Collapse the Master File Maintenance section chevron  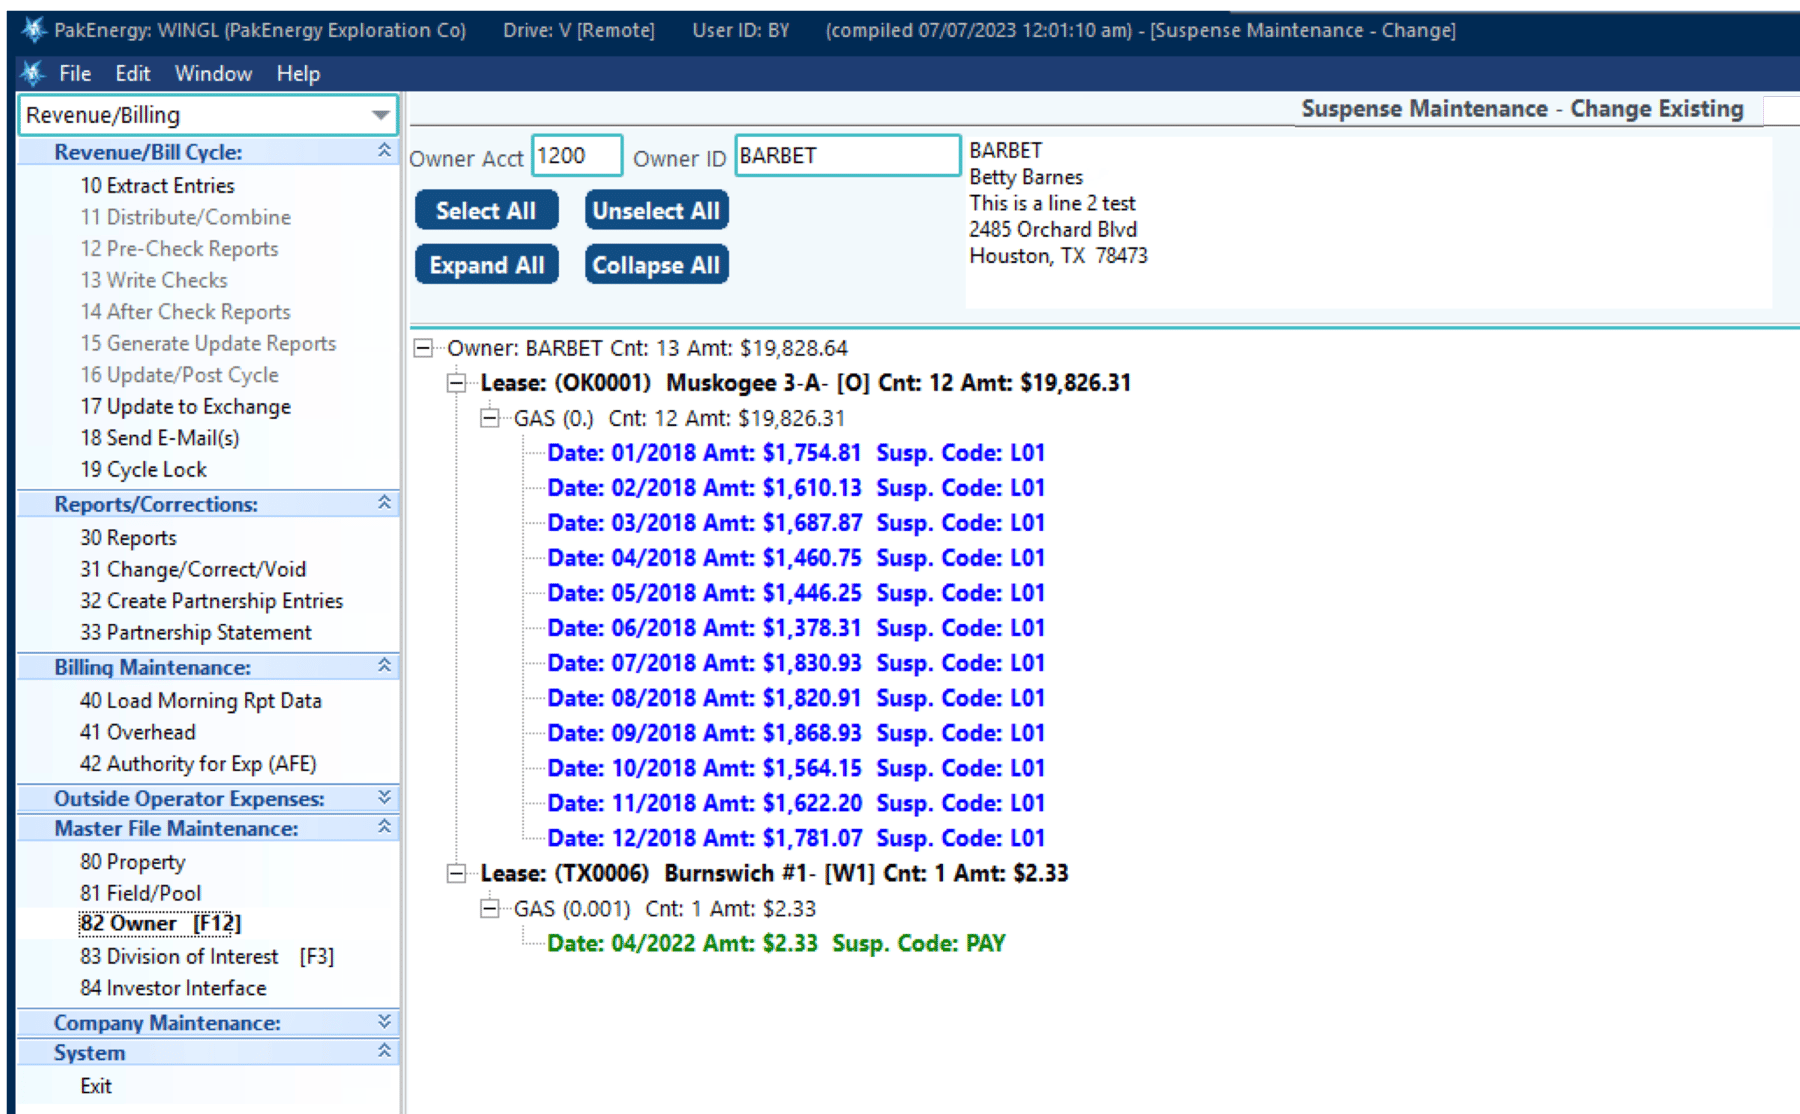pos(383,828)
